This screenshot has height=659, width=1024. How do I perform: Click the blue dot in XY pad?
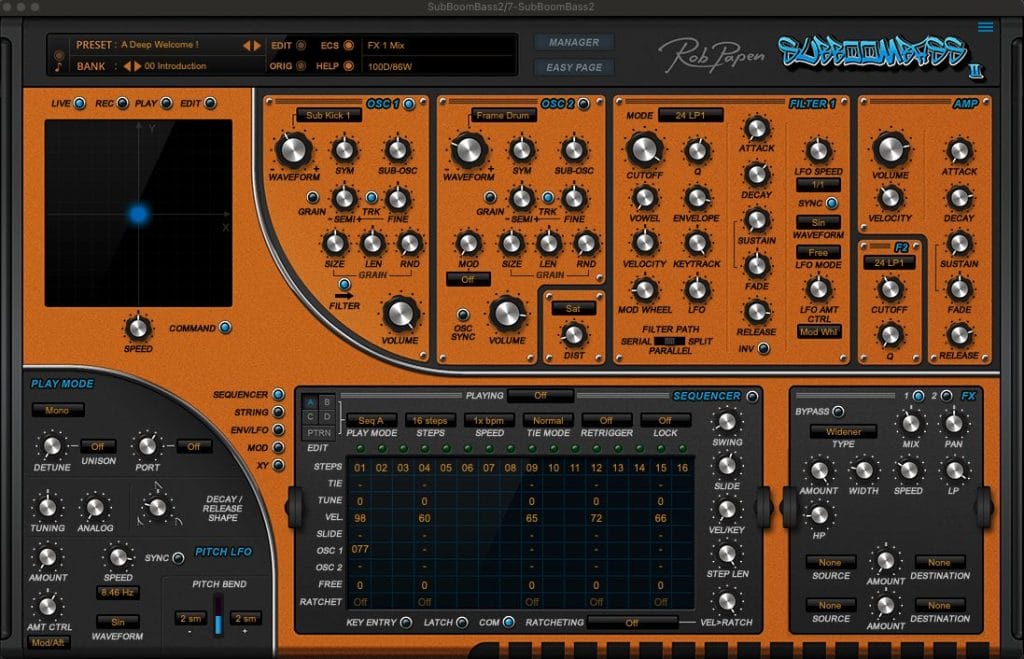coord(138,214)
